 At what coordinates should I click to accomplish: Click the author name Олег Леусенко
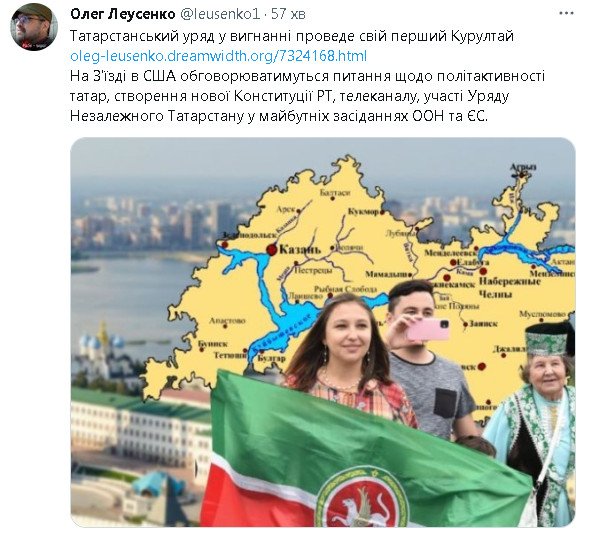123,14
